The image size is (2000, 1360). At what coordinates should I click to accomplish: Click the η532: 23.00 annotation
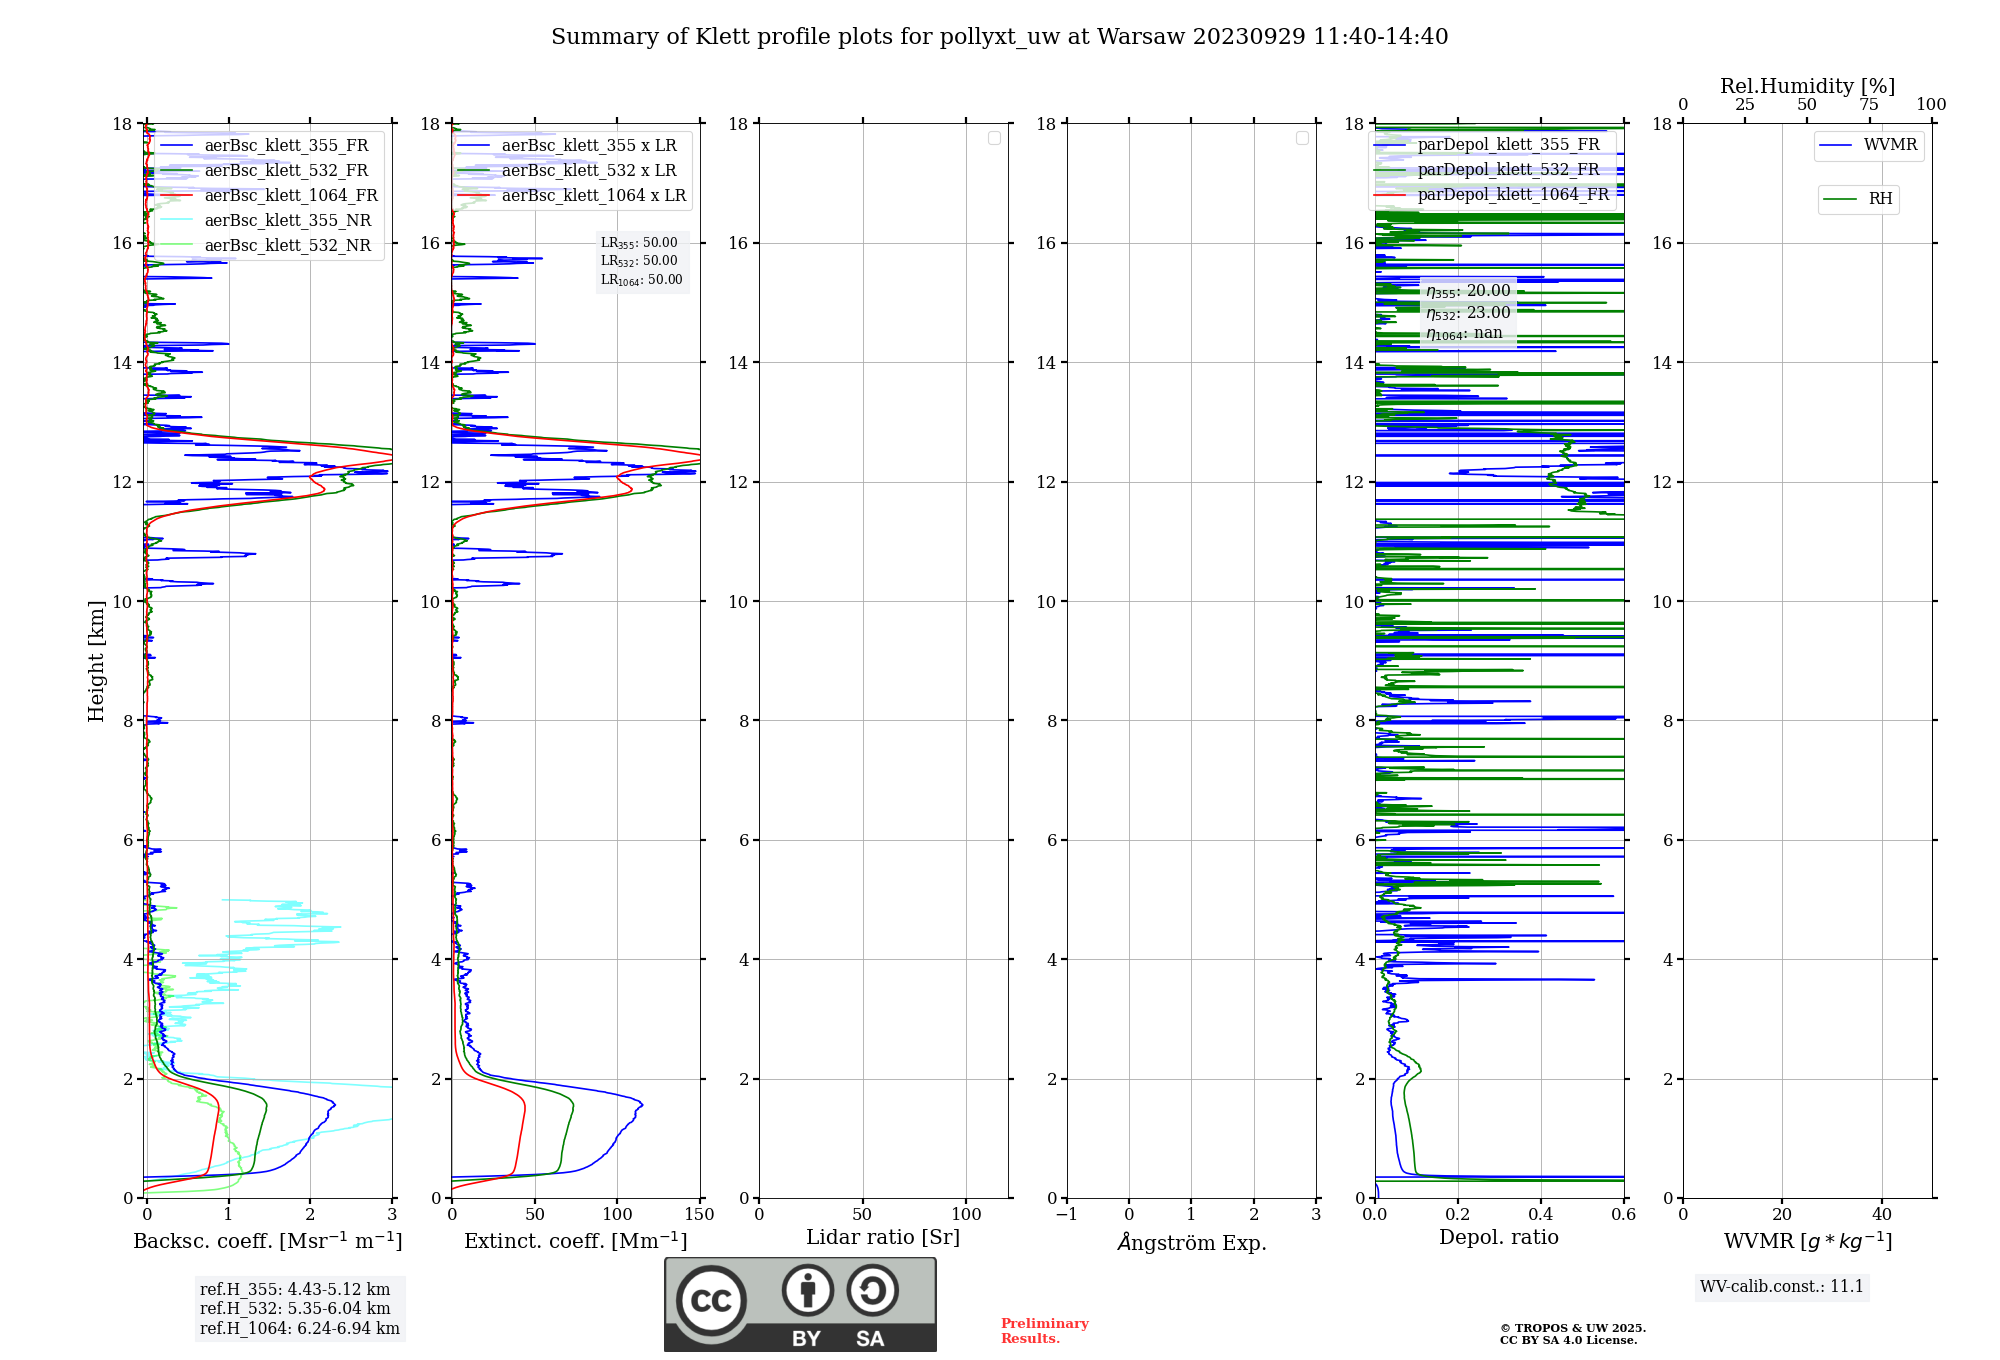(1468, 313)
